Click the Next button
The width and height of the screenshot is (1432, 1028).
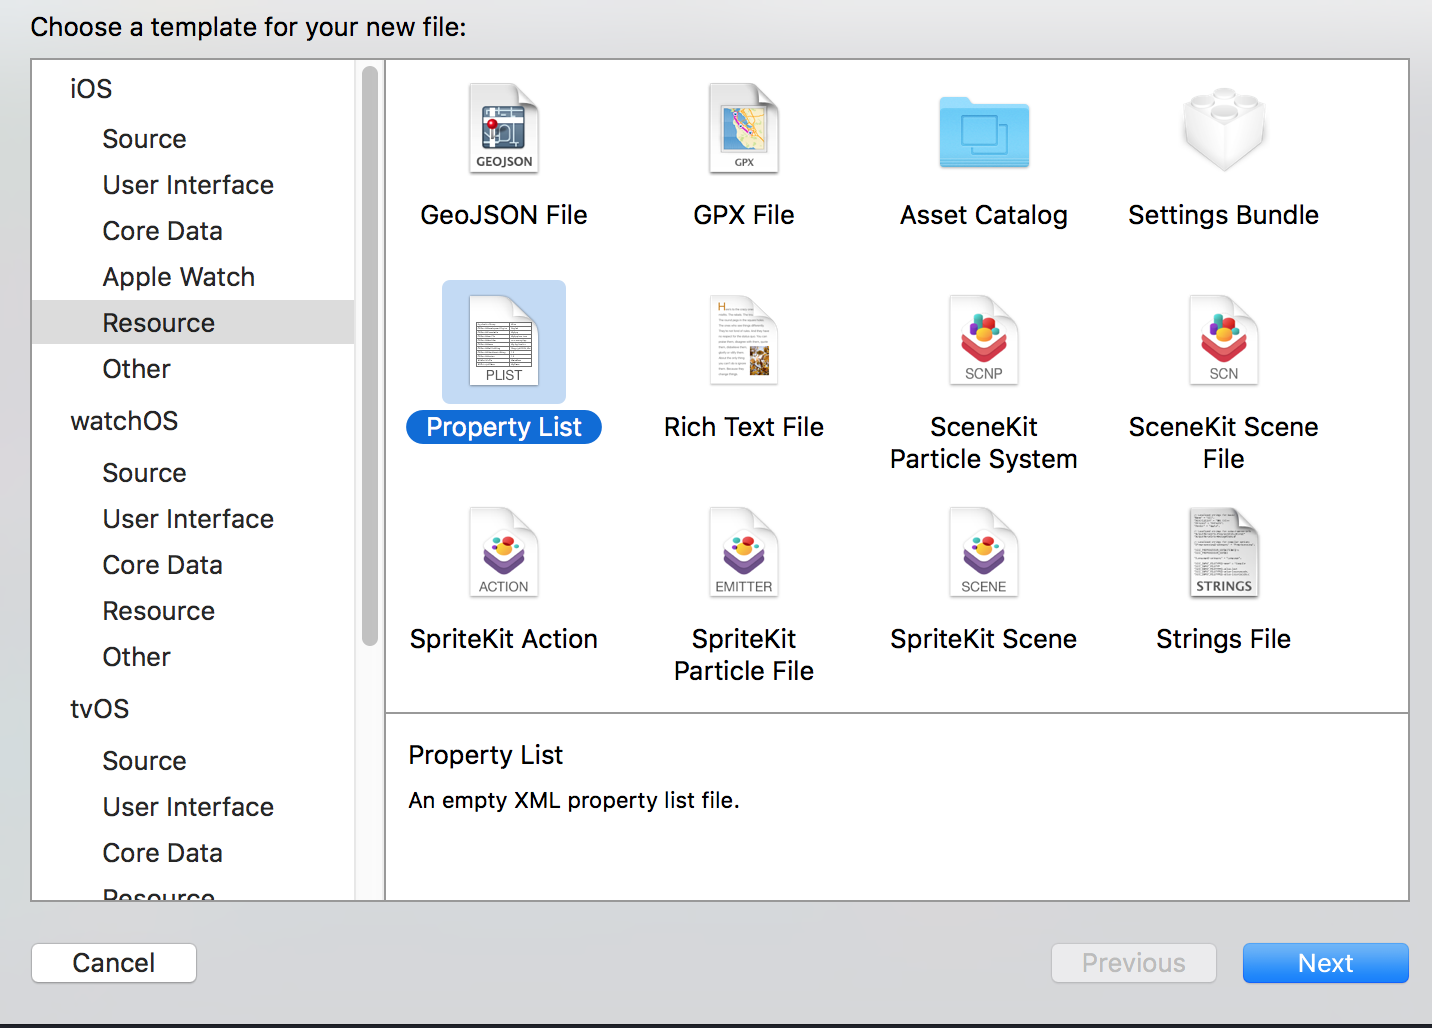point(1326,963)
